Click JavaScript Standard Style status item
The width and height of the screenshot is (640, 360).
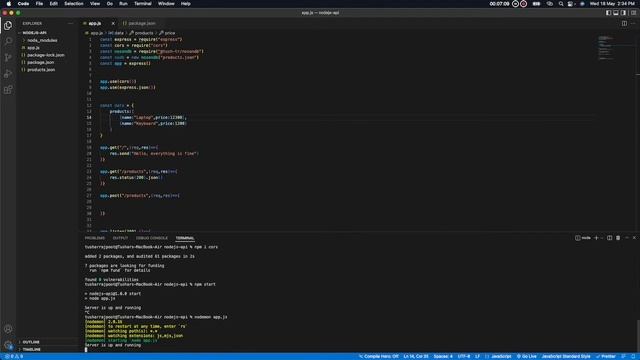[566, 356]
